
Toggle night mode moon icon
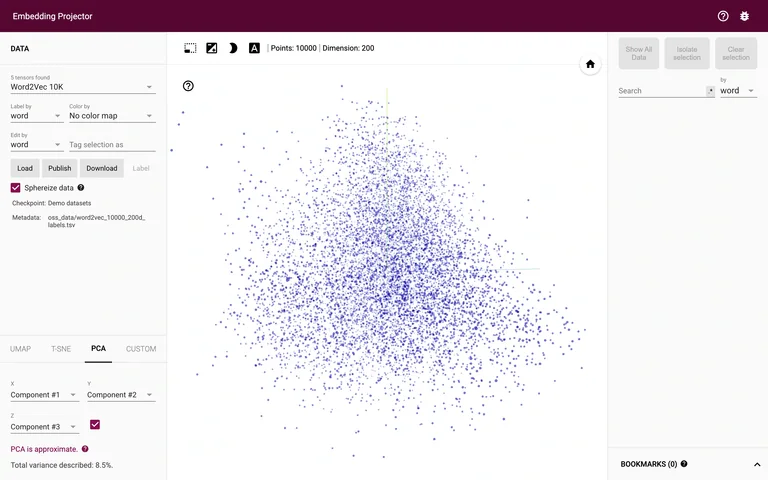(233, 48)
